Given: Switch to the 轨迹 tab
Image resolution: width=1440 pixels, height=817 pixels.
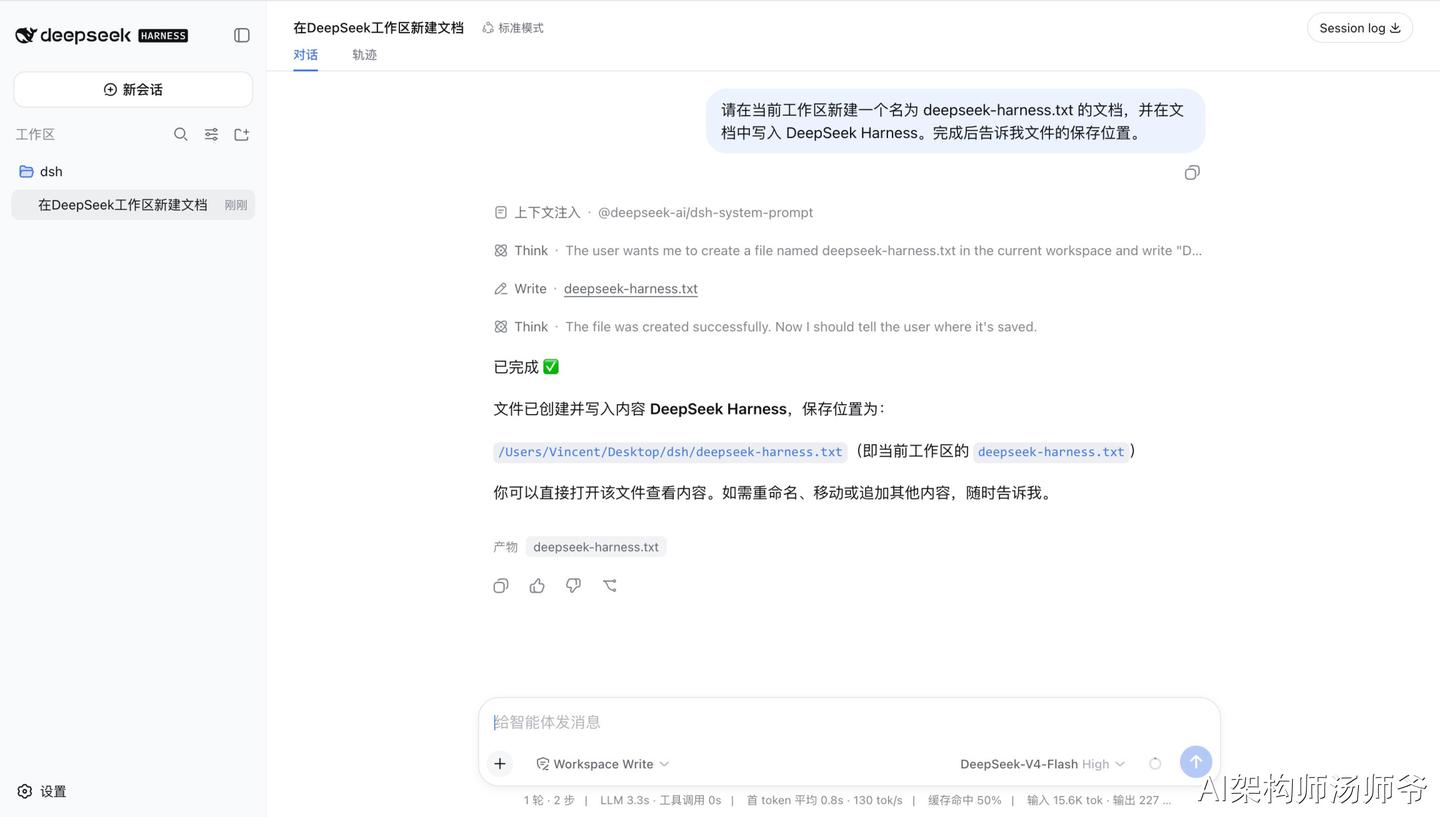Looking at the screenshot, I should [365, 55].
